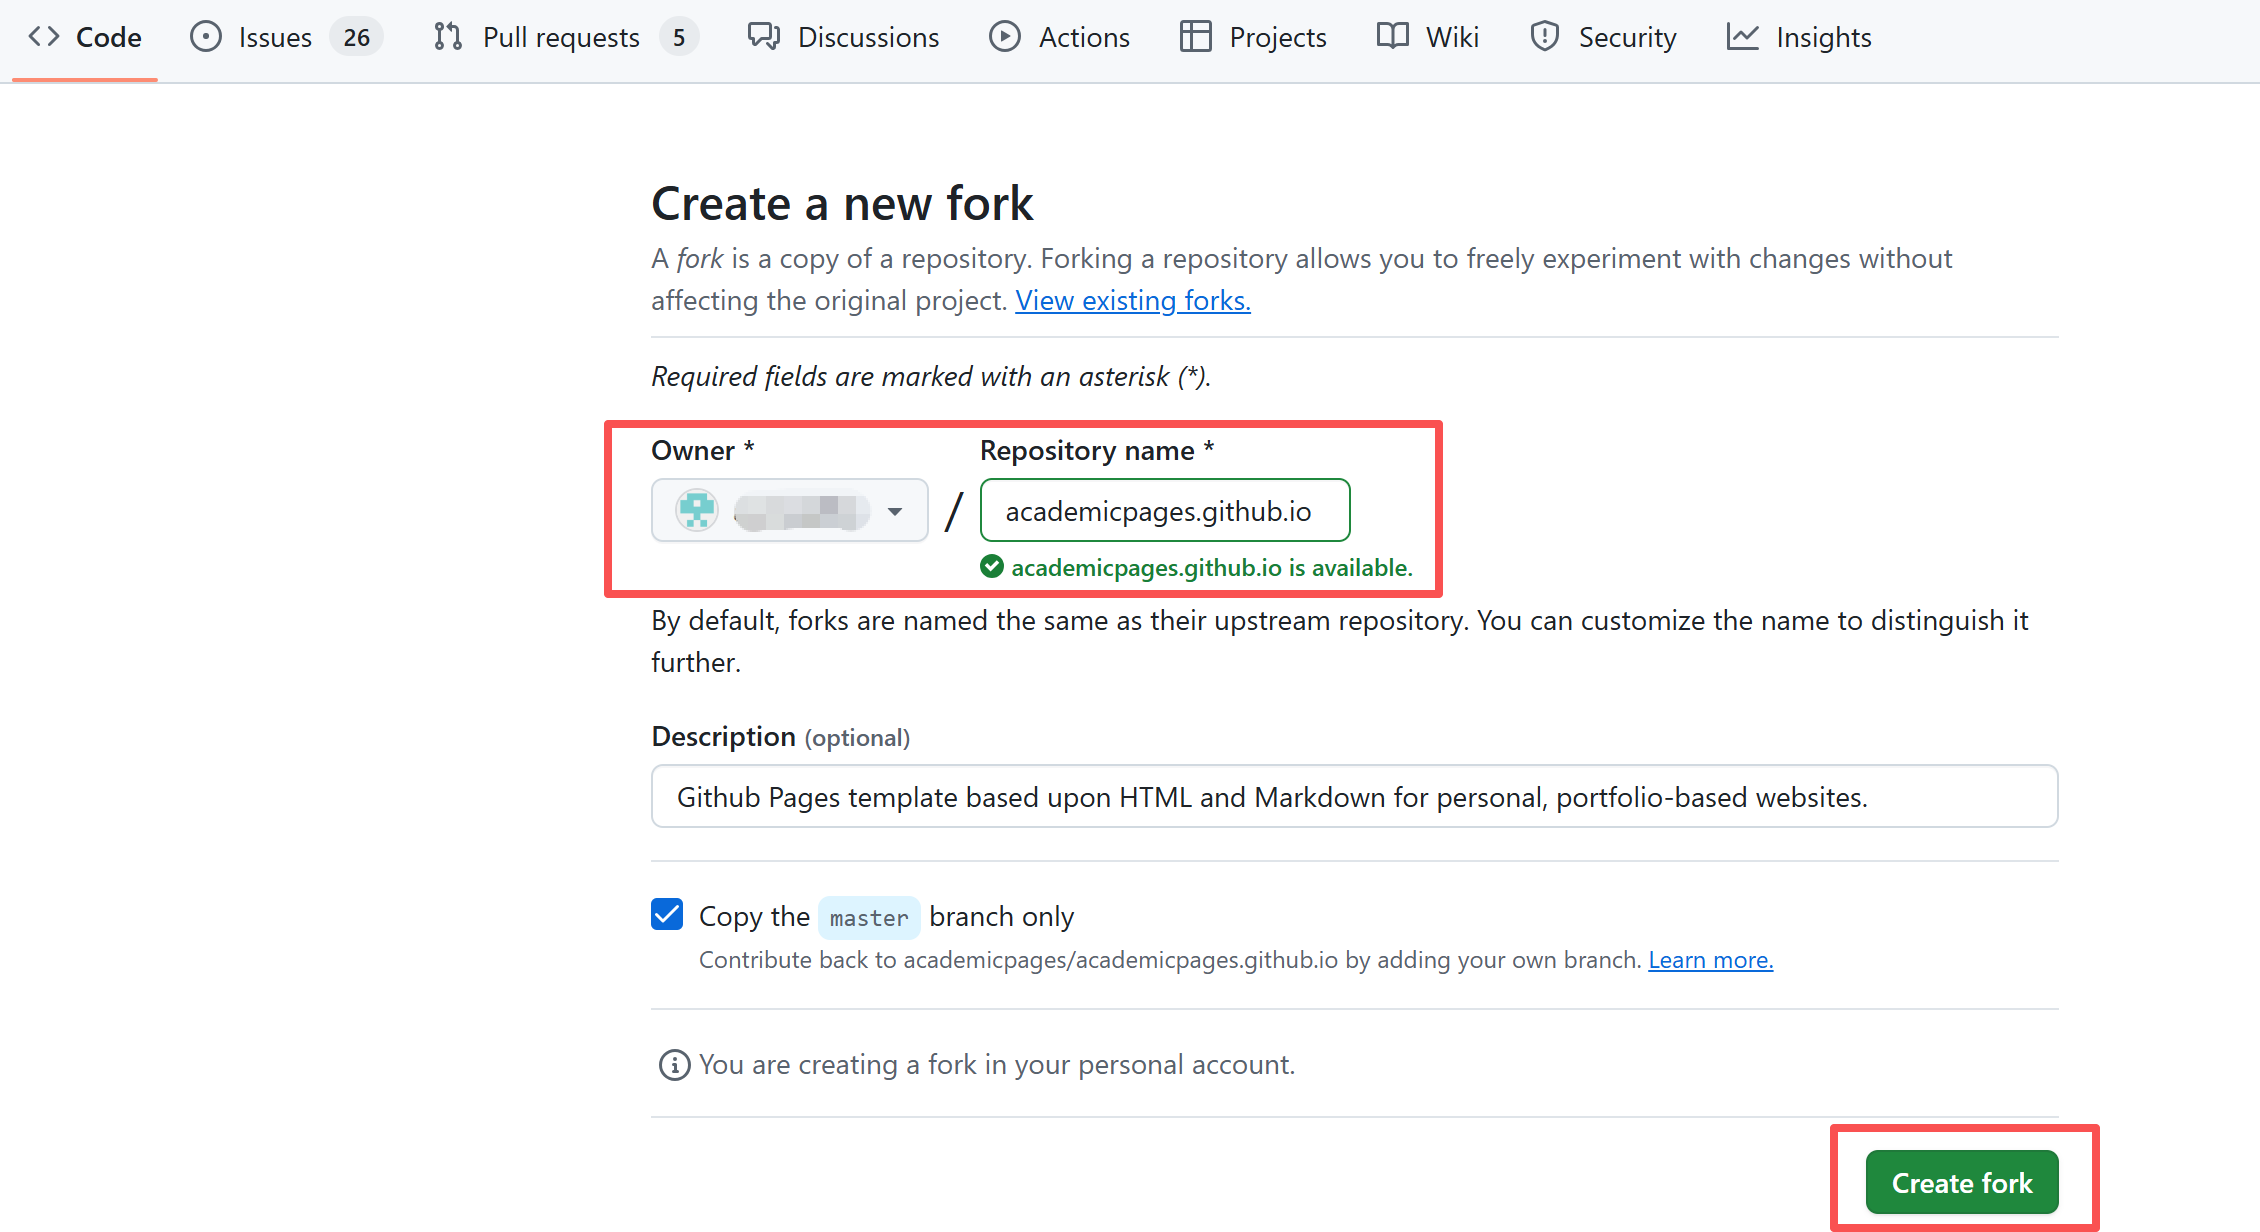
Task: Click the Issues circle-dot icon
Action: (x=205, y=36)
